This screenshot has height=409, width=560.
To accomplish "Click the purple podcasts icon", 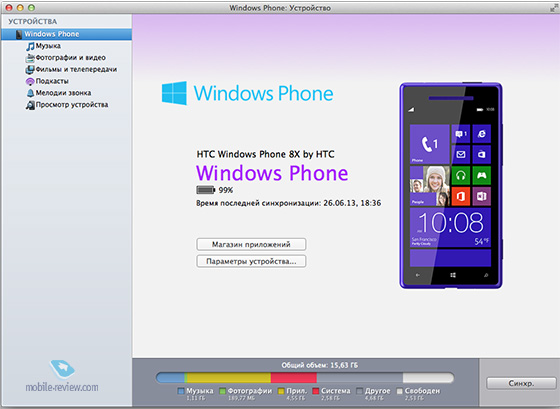I will coord(30,81).
